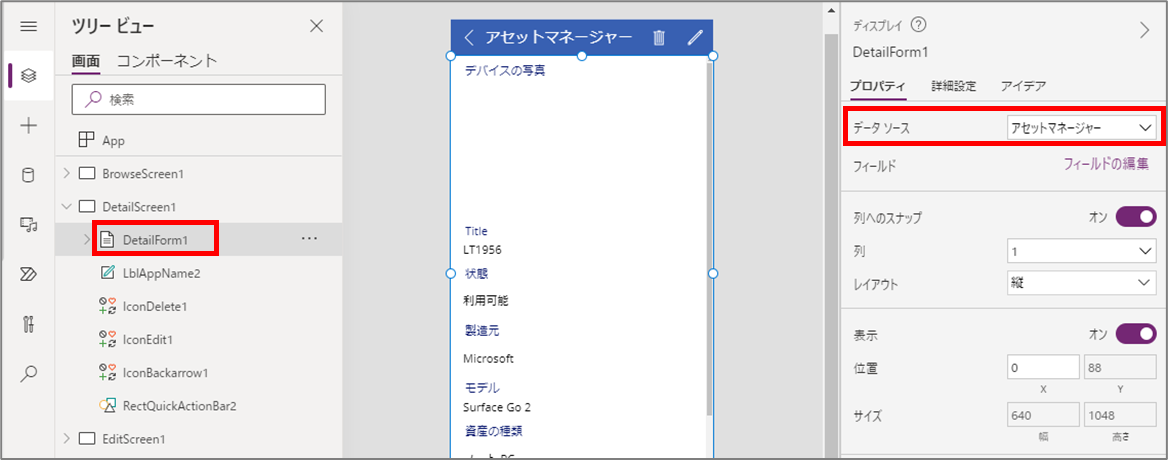Open the データ ソース dropdown
This screenshot has width=1168, height=460.
[x=1081, y=128]
